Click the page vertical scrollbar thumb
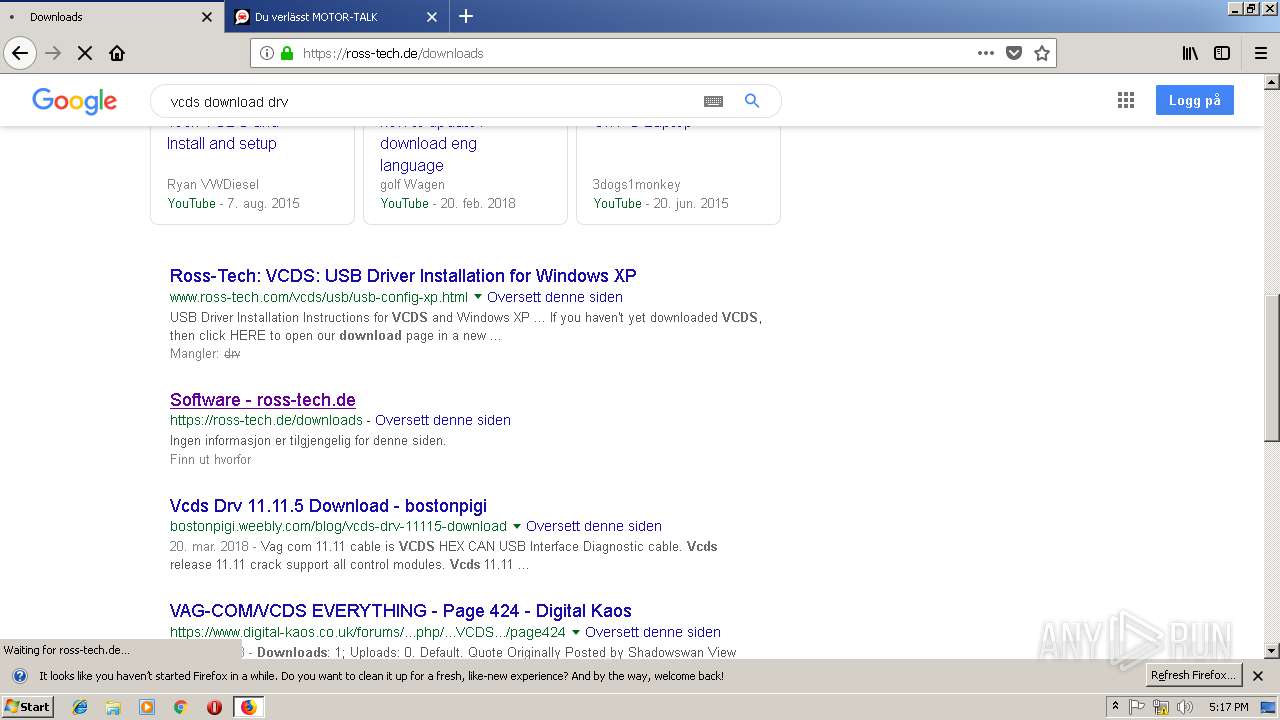Viewport: 1280px width, 720px height. [1272, 368]
